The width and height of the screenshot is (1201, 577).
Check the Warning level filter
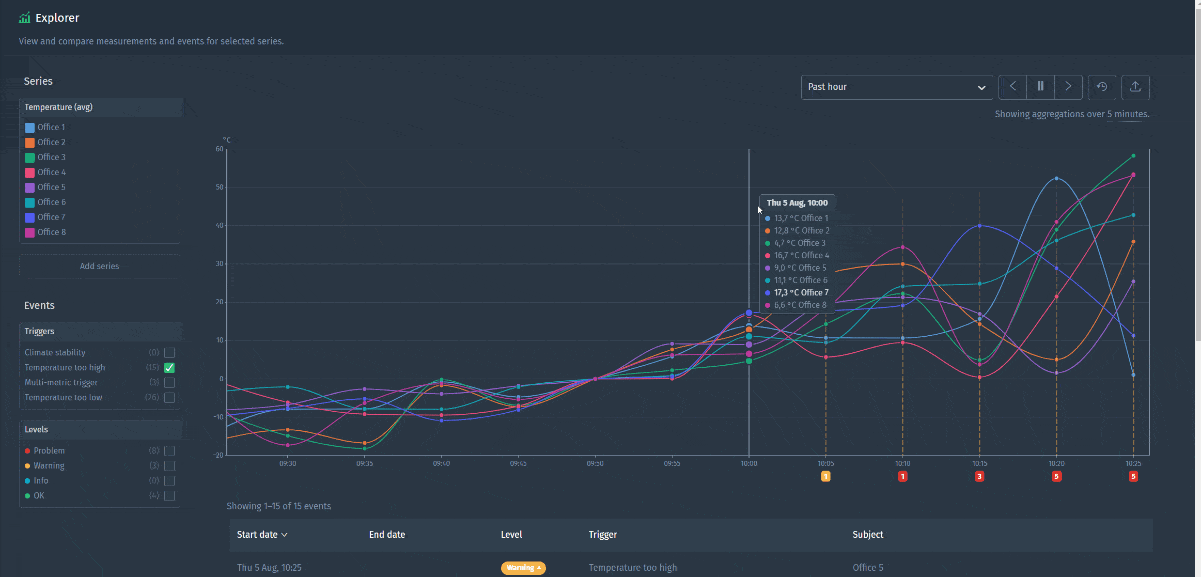click(x=170, y=465)
